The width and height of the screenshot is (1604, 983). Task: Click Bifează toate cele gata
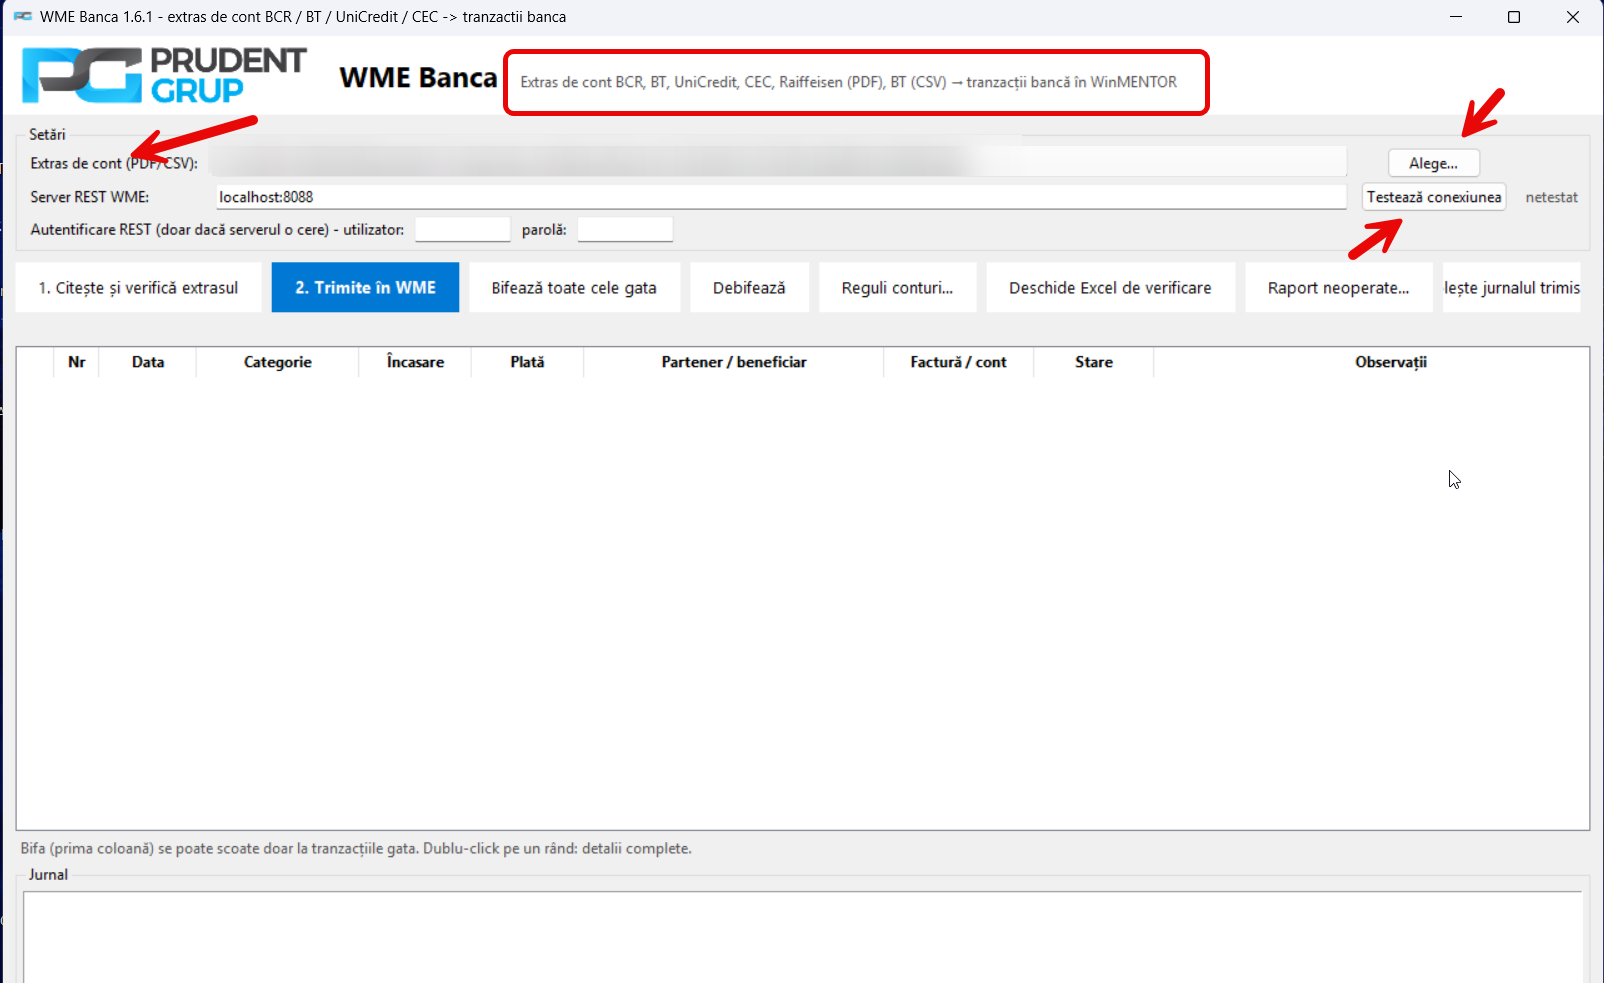(574, 288)
